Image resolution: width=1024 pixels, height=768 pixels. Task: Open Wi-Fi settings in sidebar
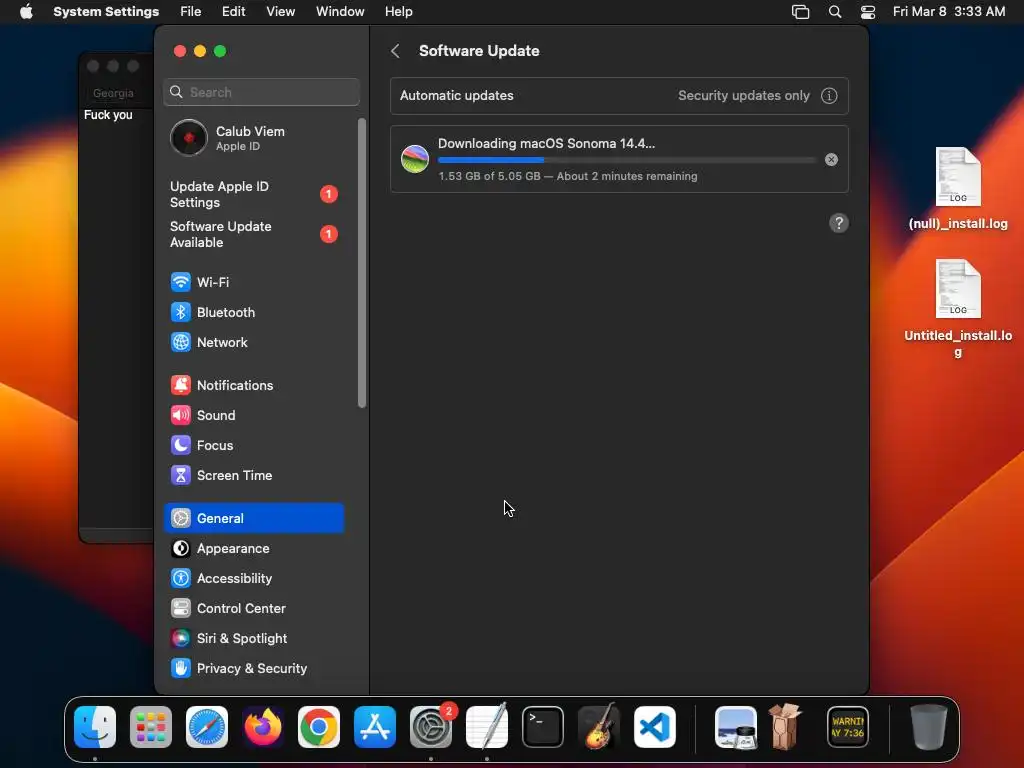click(x=253, y=282)
